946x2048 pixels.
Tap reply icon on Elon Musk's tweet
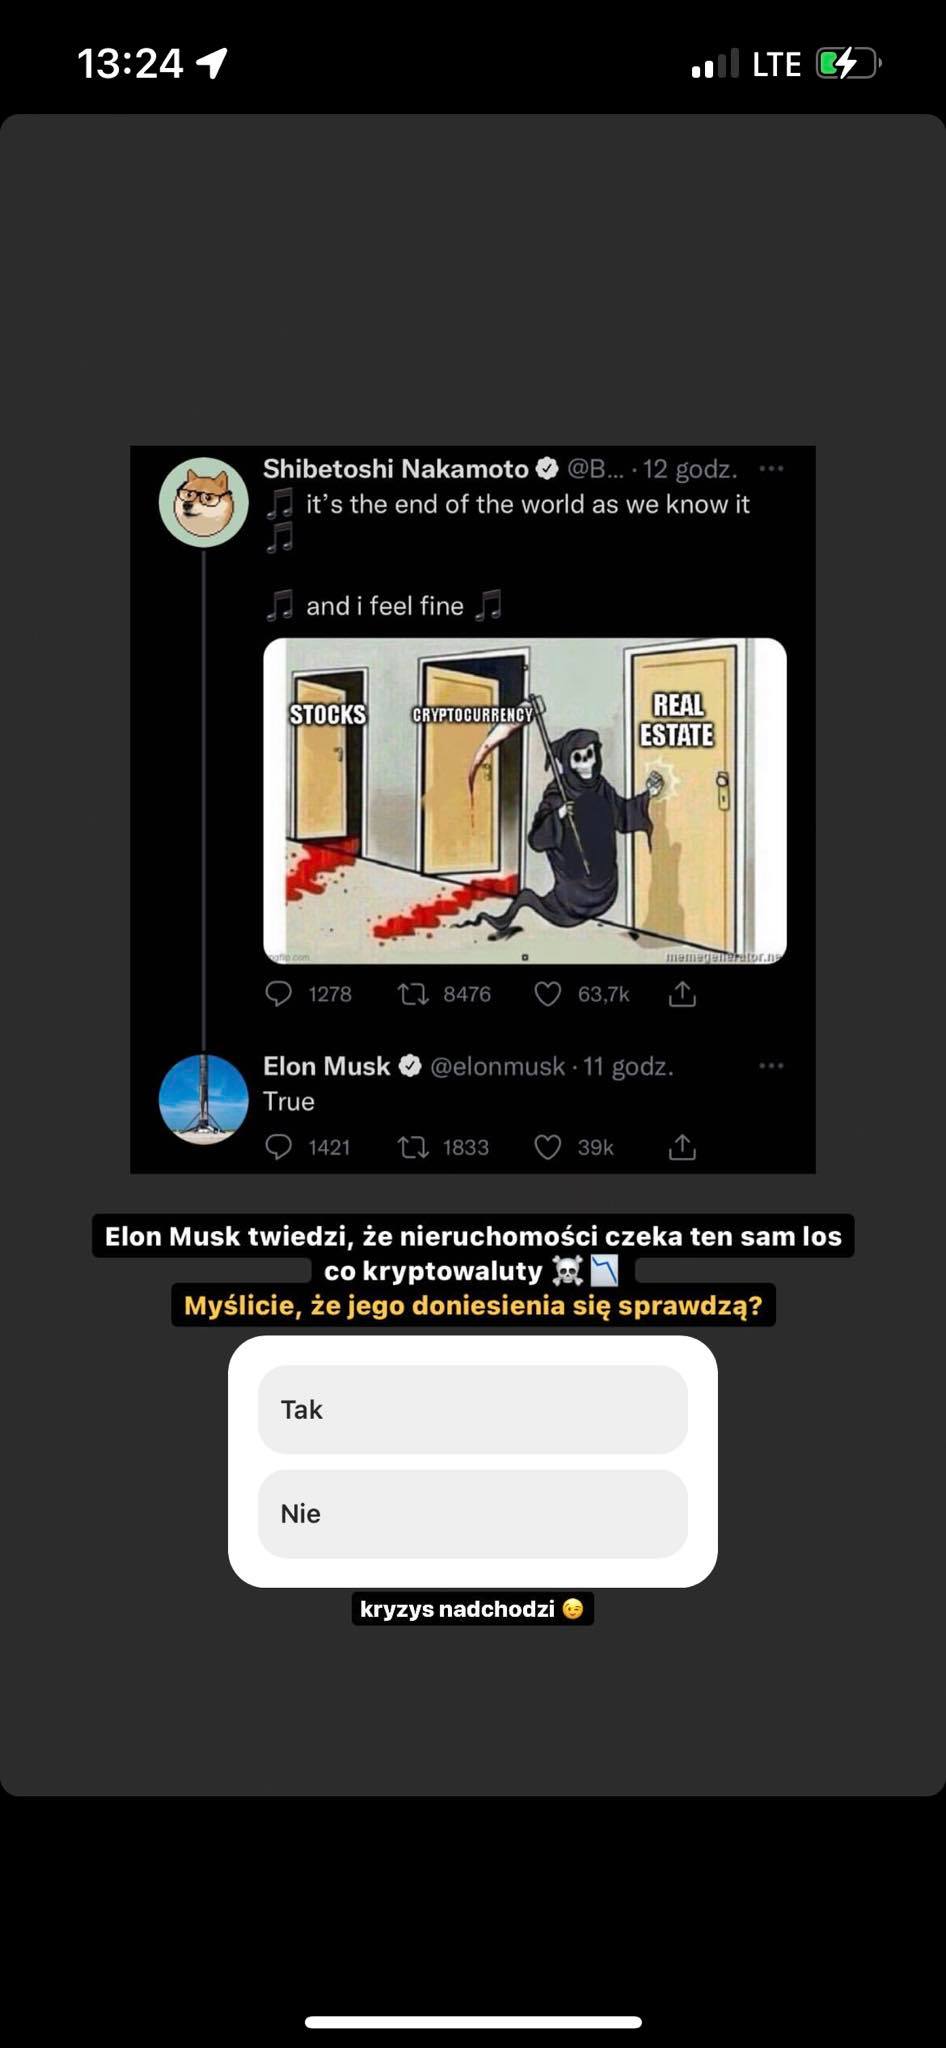click(x=278, y=1146)
